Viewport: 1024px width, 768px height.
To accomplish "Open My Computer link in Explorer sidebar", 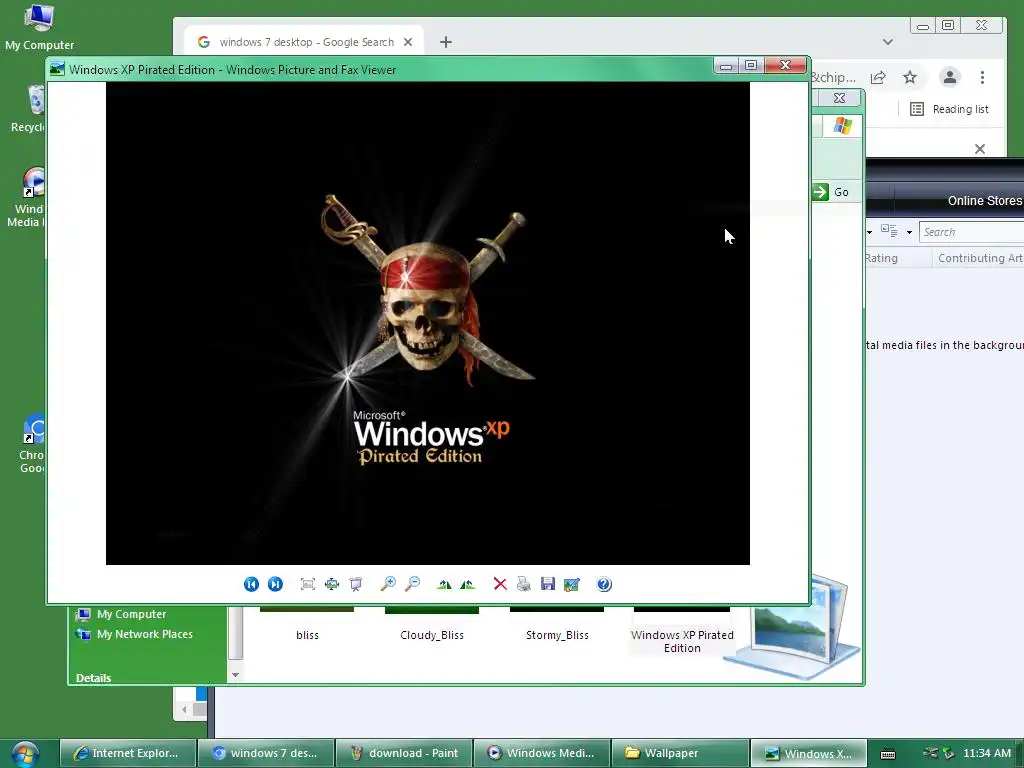I will pyautogui.click(x=121, y=614).
